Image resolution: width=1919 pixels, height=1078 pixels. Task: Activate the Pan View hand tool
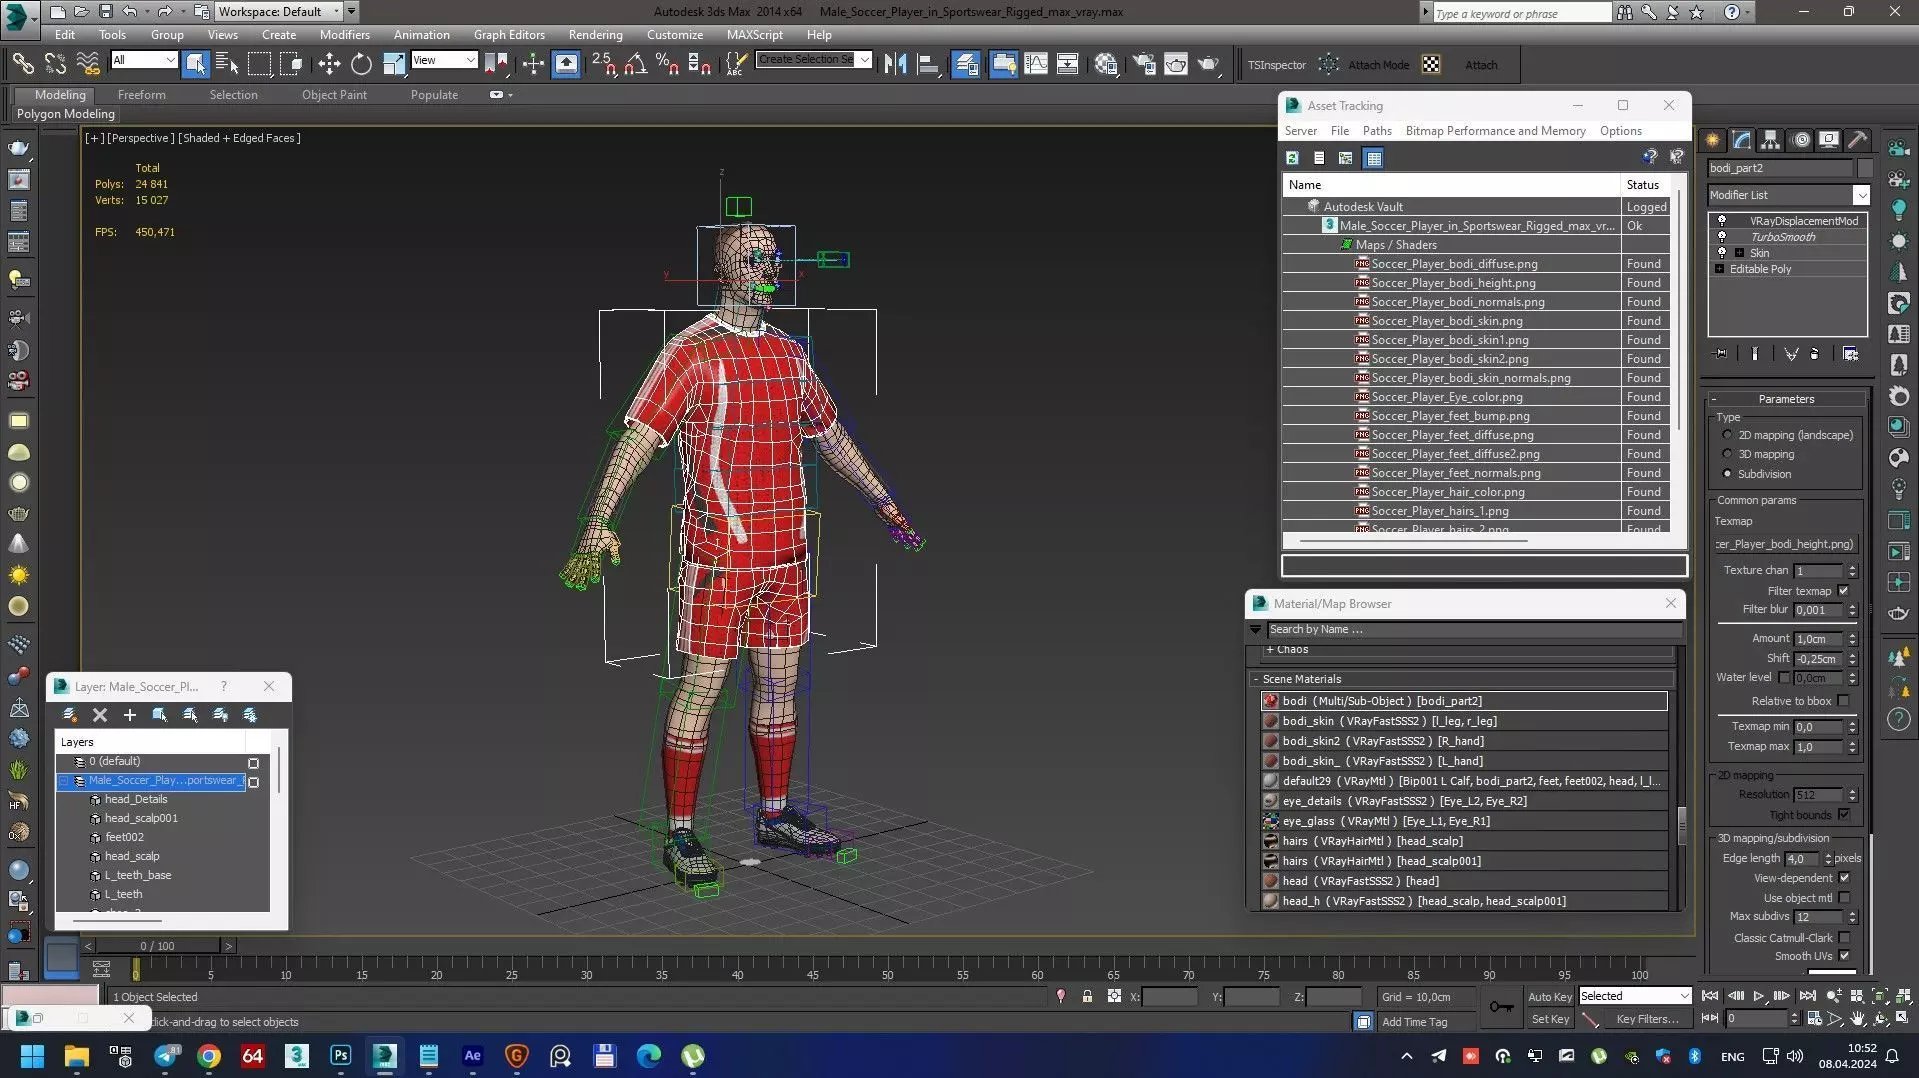click(1857, 1019)
